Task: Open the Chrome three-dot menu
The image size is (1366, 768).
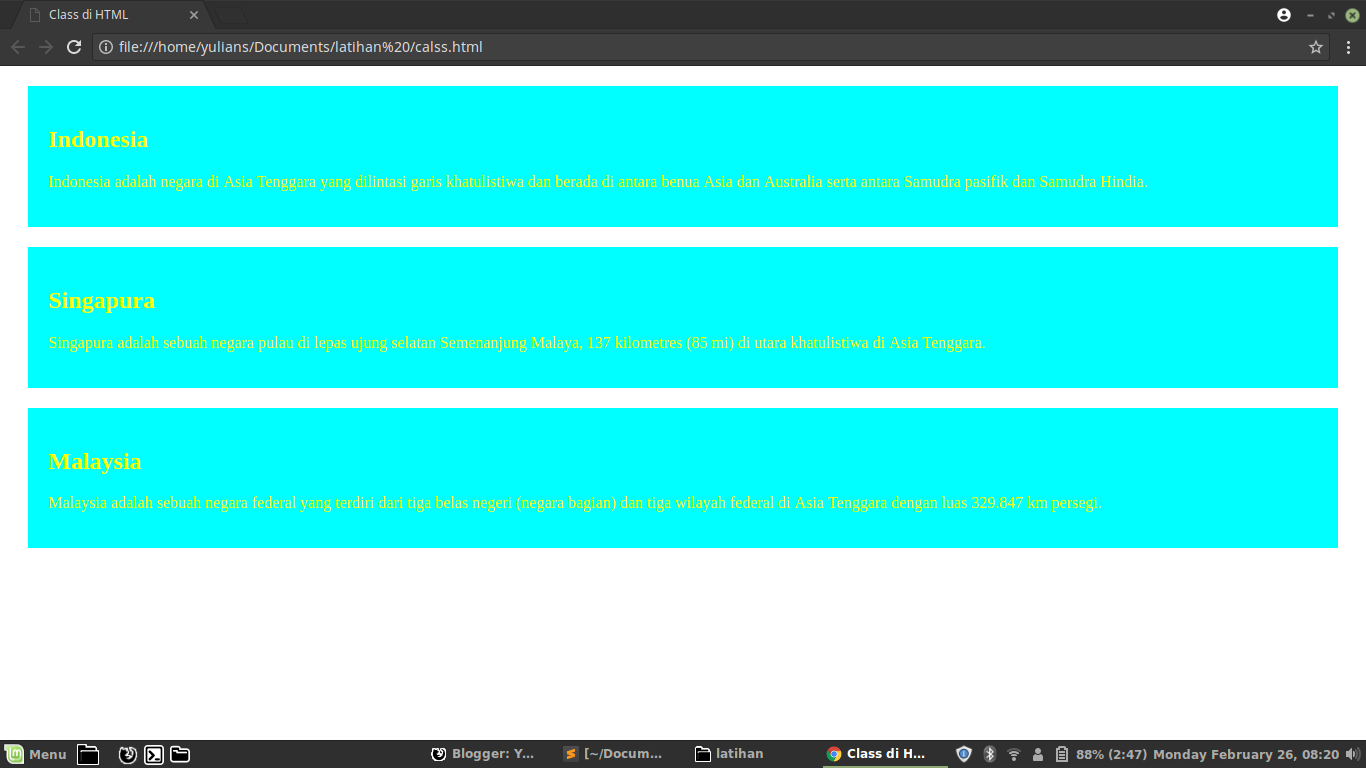Action: coord(1348,47)
